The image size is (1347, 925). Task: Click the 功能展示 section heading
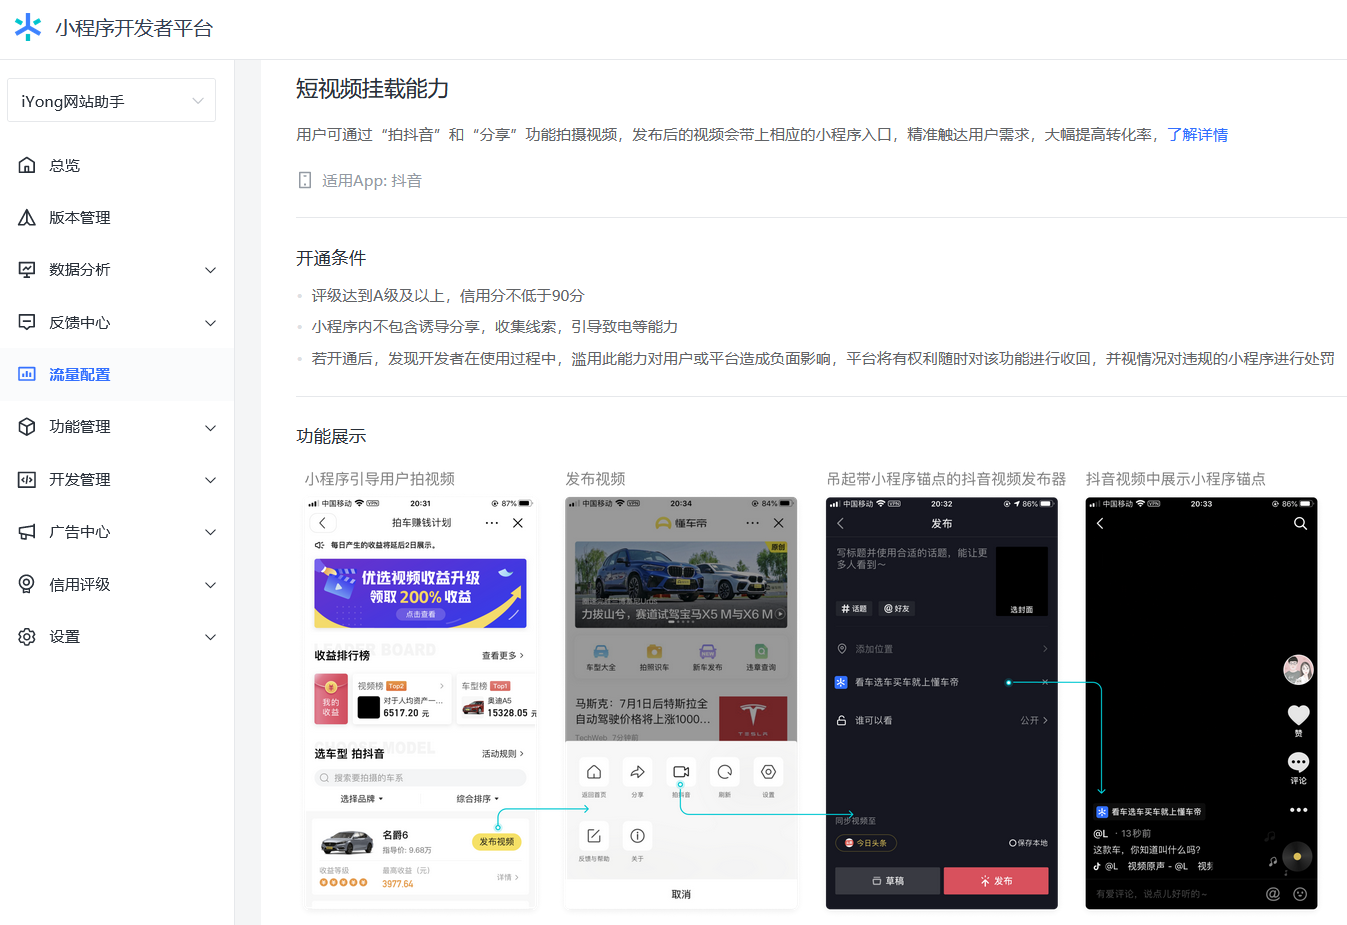(x=331, y=436)
